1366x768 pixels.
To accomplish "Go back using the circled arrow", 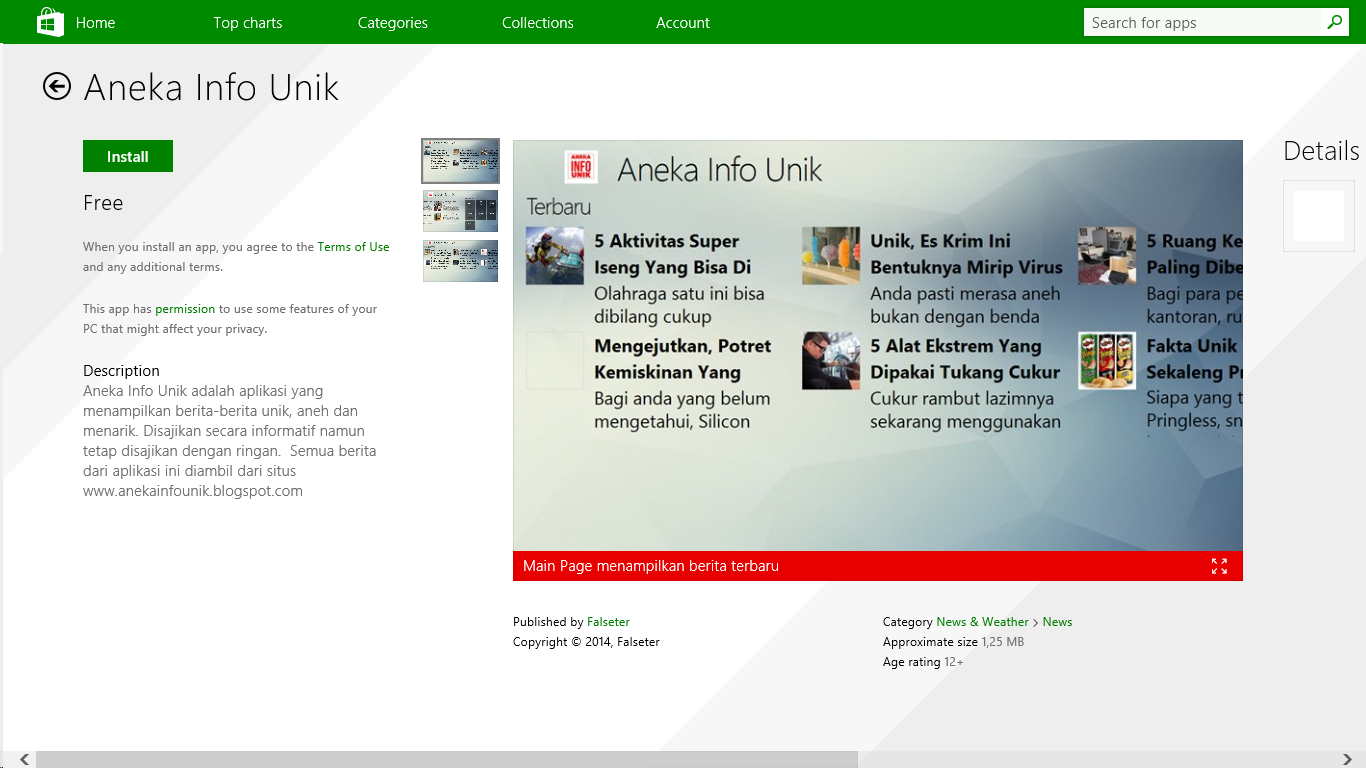I will point(57,87).
